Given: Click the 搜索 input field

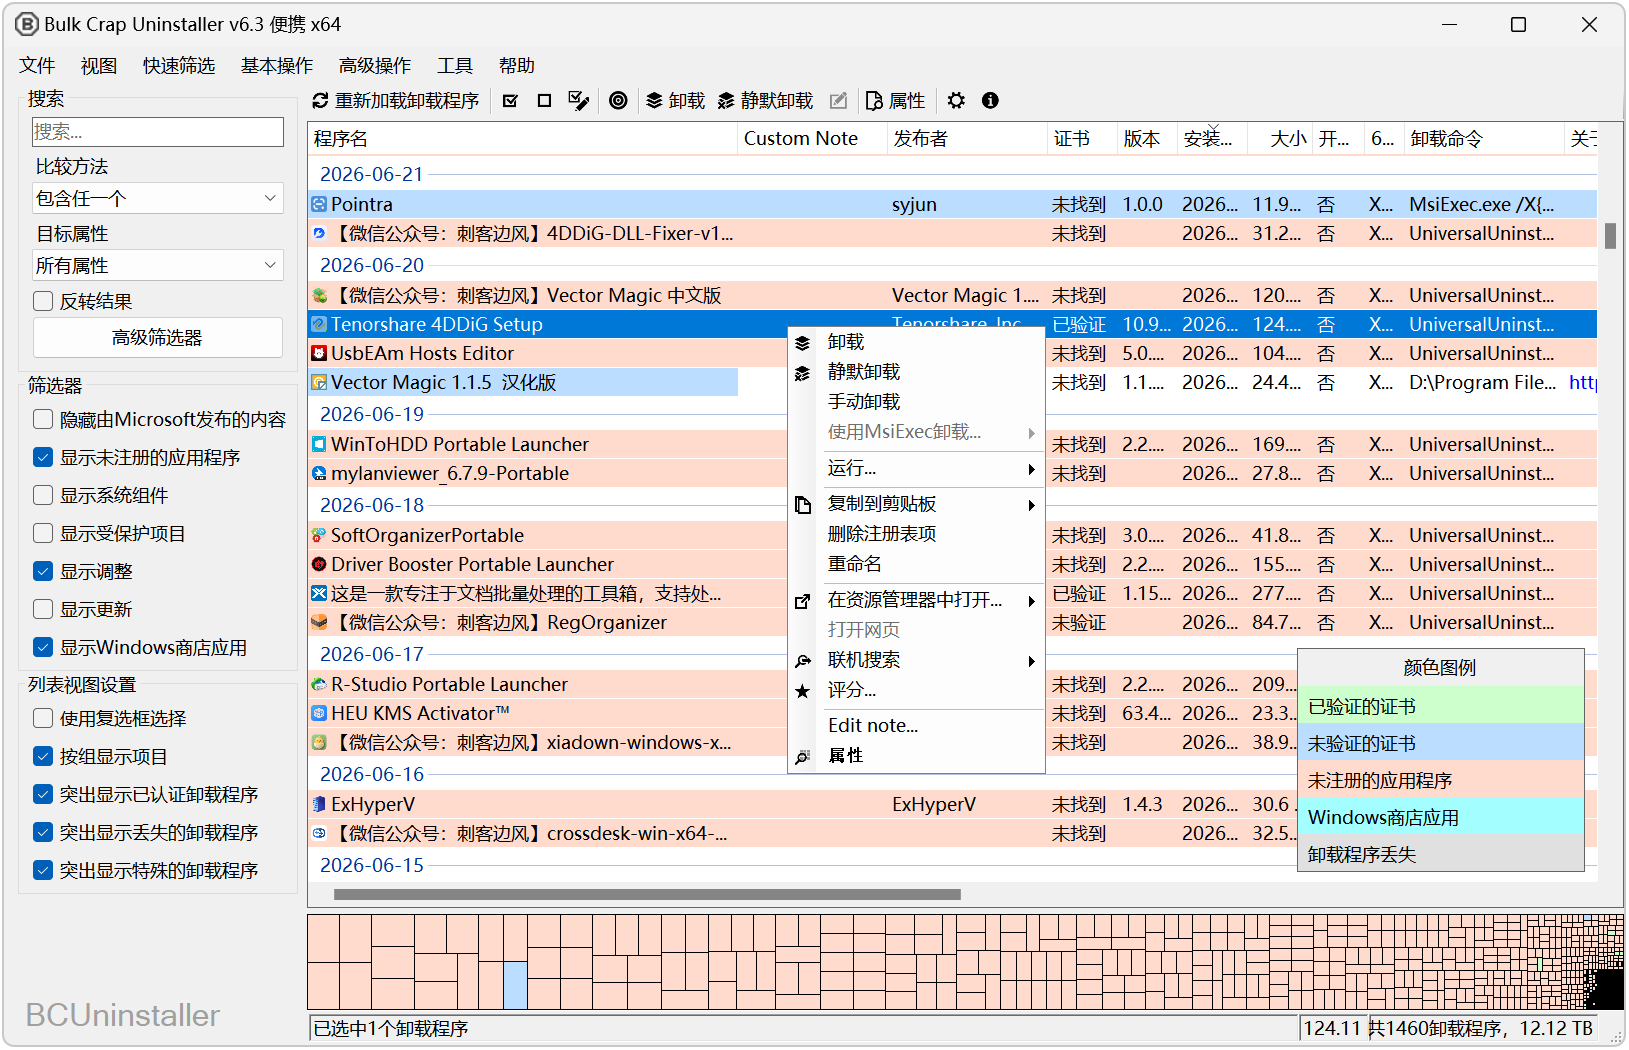Looking at the screenshot, I should point(158,132).
